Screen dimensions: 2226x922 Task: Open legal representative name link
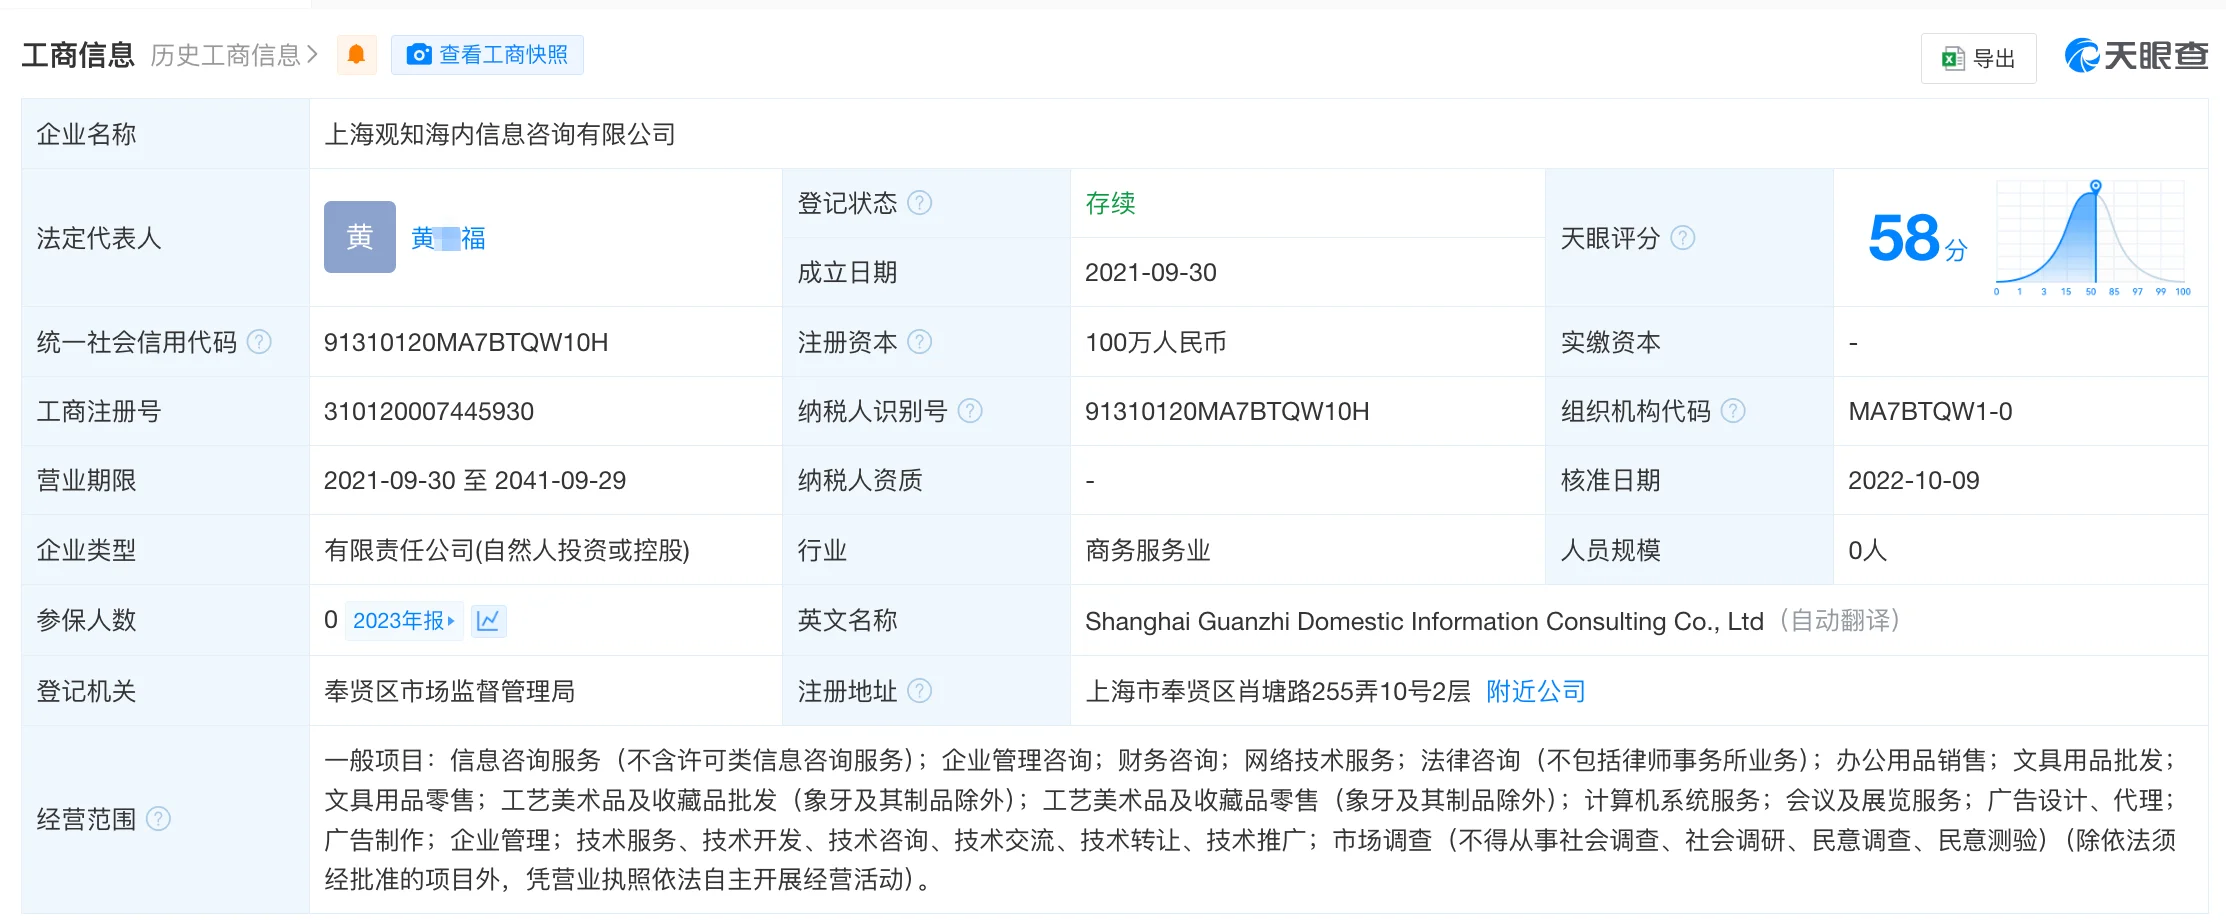click(448, 238)
